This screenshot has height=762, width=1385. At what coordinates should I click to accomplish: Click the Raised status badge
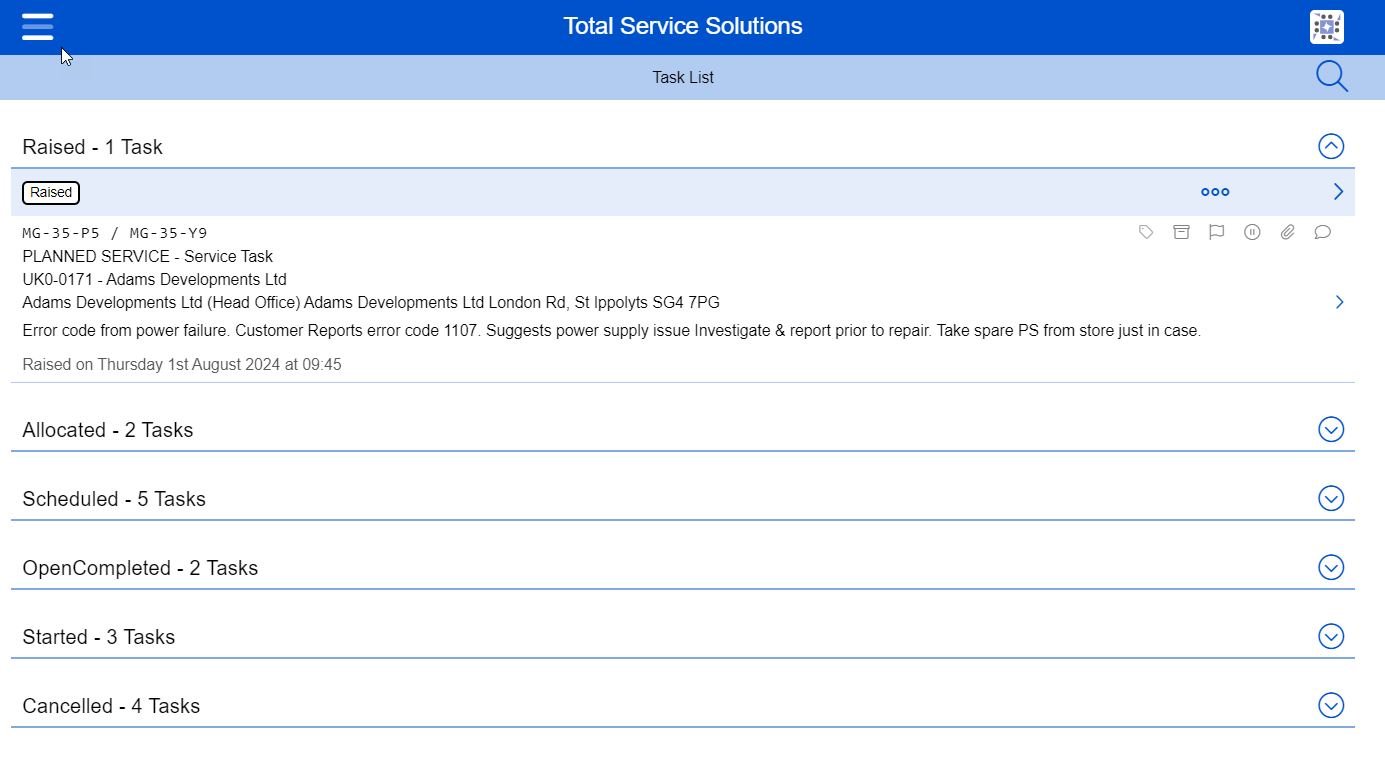tap(51, 192)
